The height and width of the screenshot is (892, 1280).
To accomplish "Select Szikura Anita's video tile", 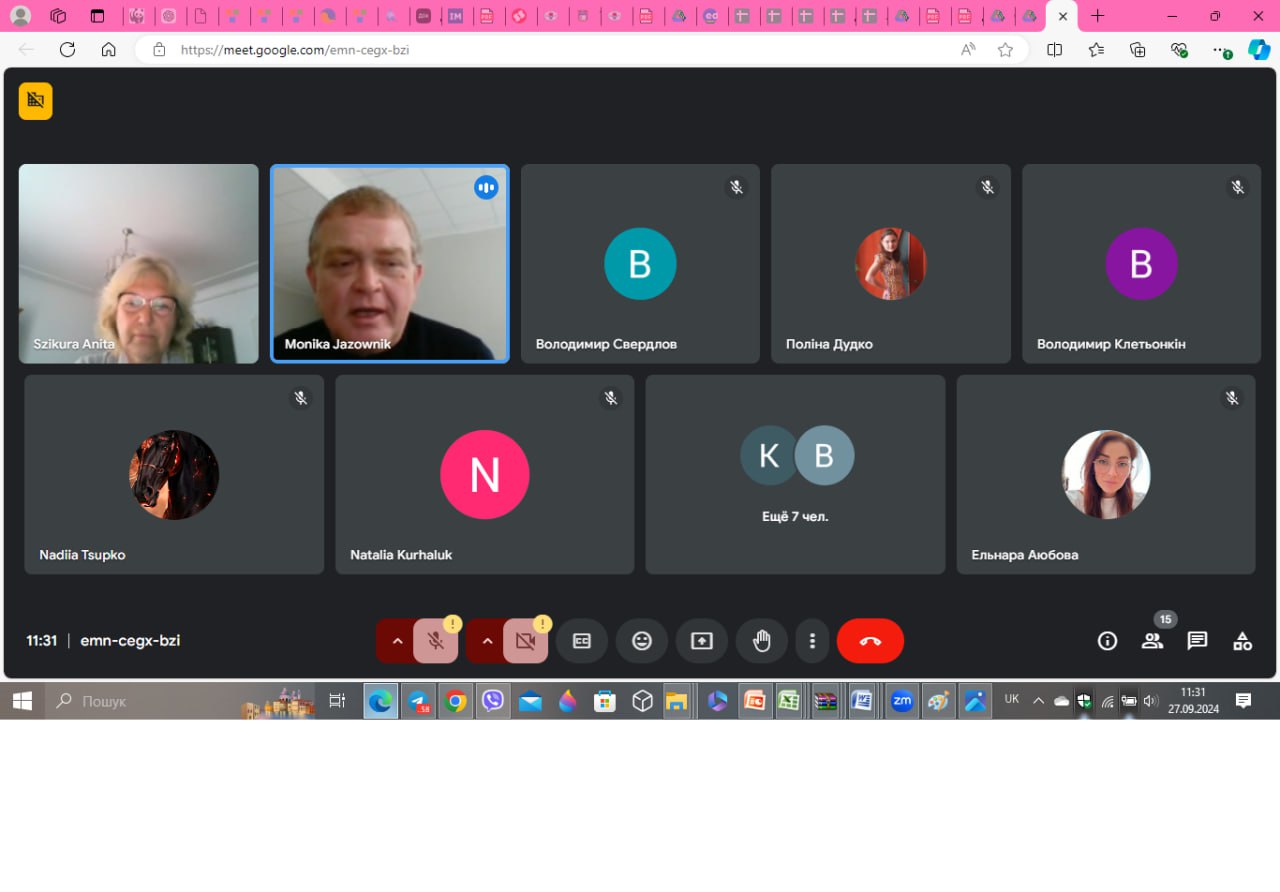I will [x=139, y=263].
